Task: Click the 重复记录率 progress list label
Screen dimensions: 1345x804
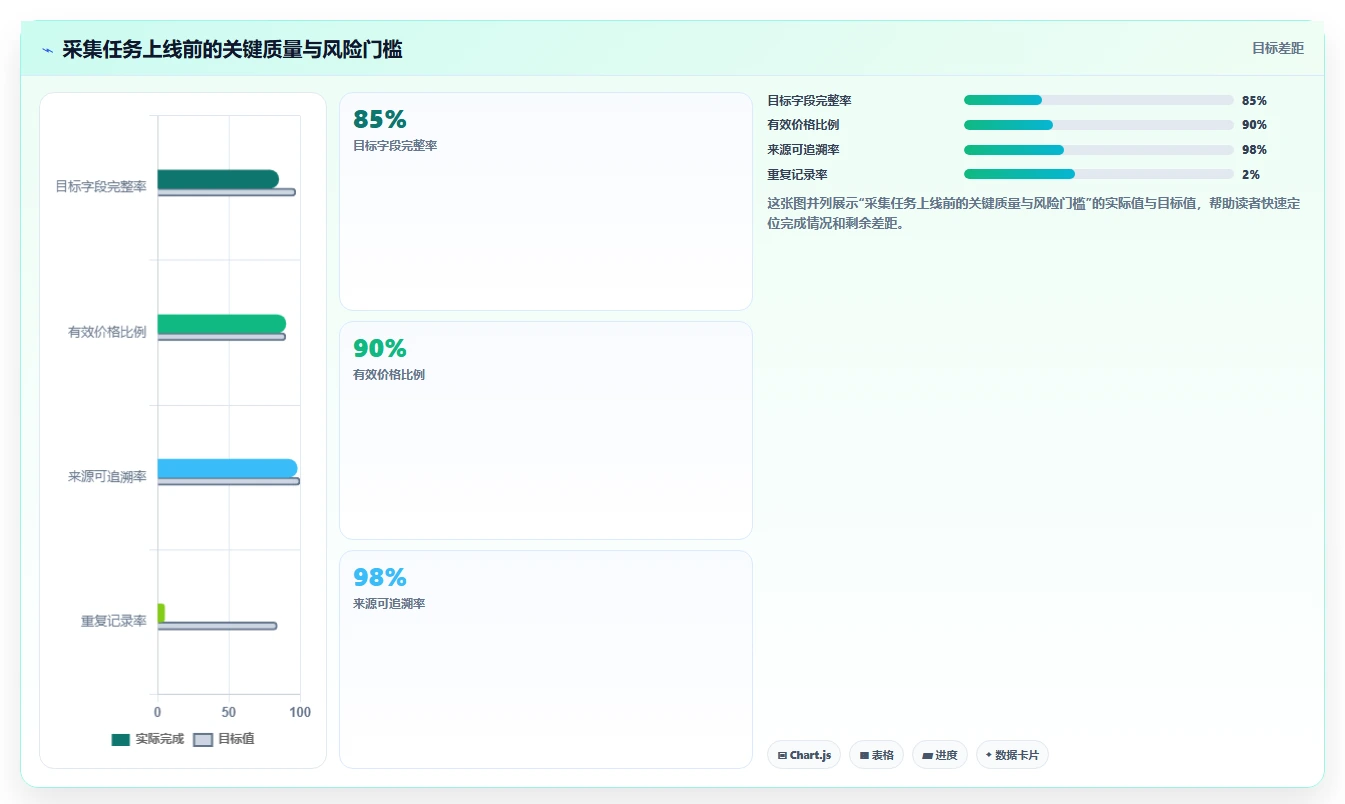Action: (797, 174)
